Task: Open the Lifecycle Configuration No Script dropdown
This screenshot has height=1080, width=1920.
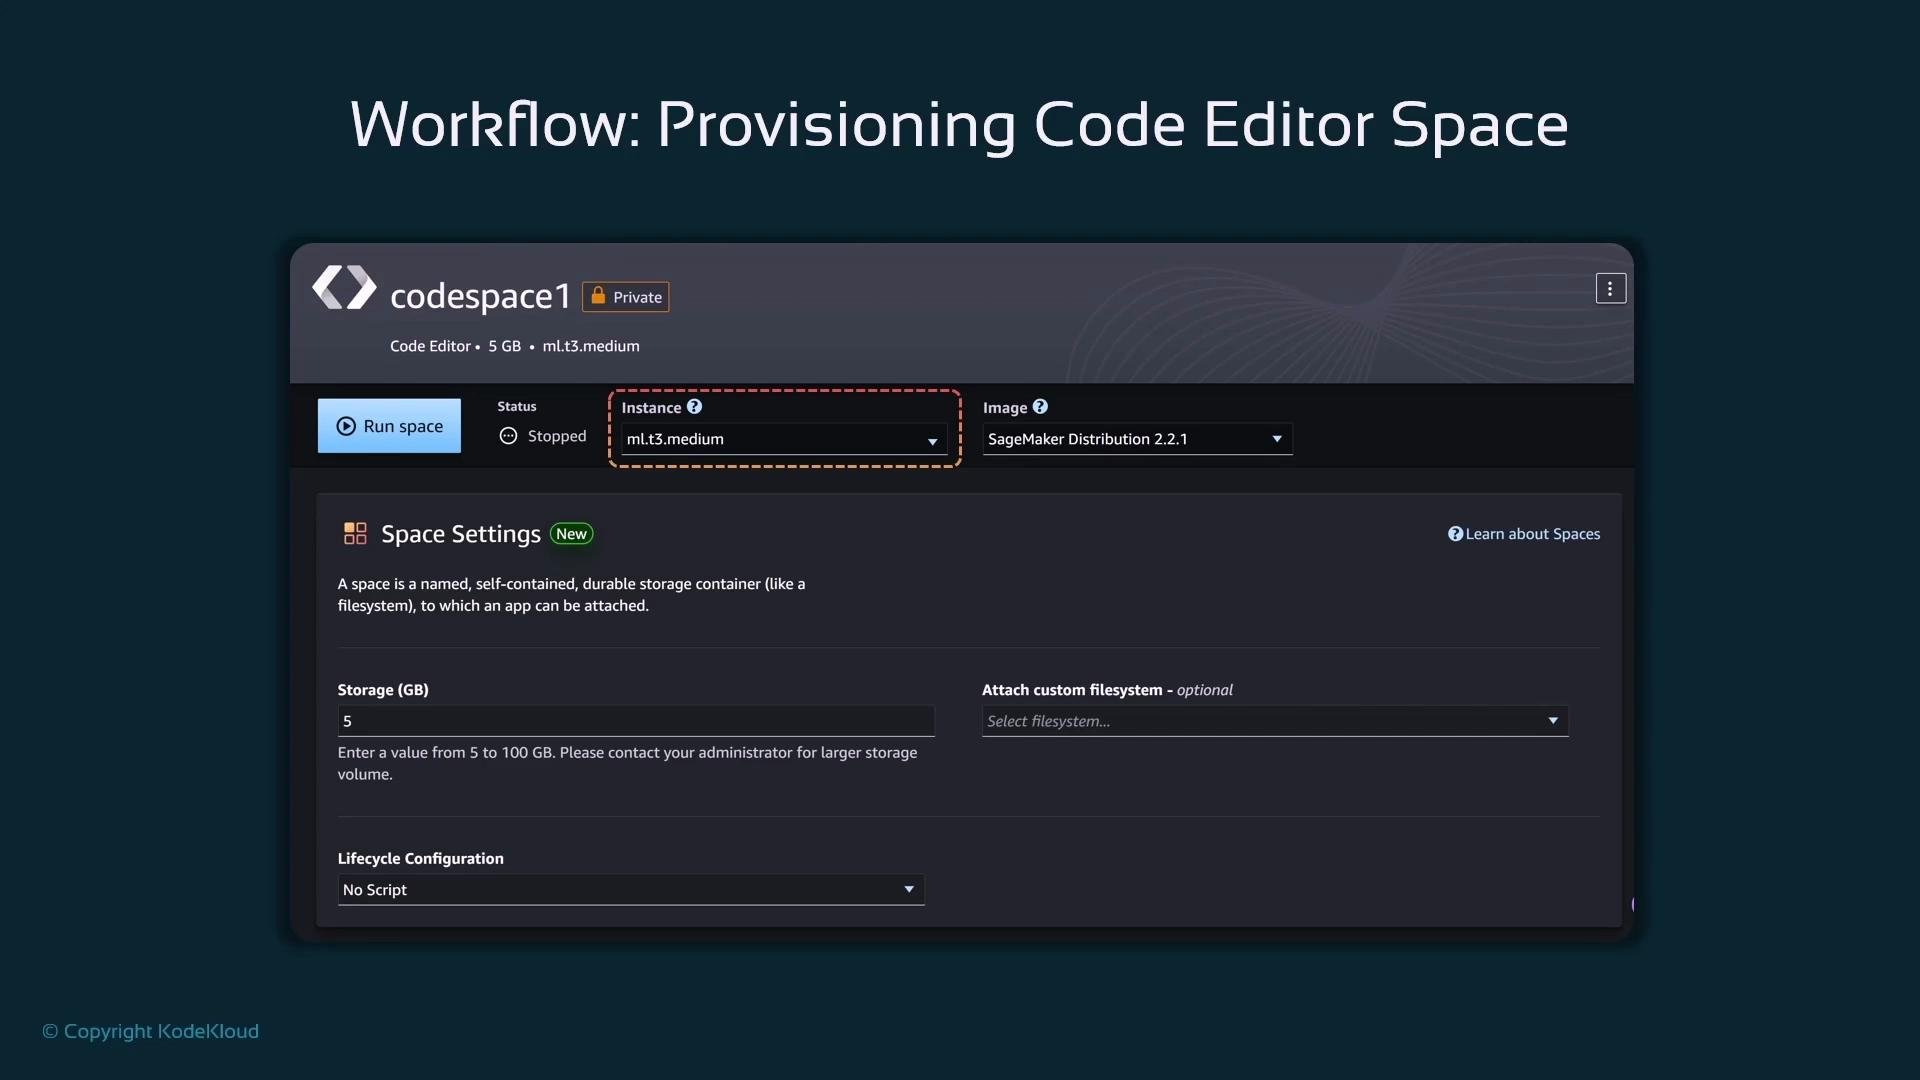Action: pyautogui.click(x=631, y=890)
